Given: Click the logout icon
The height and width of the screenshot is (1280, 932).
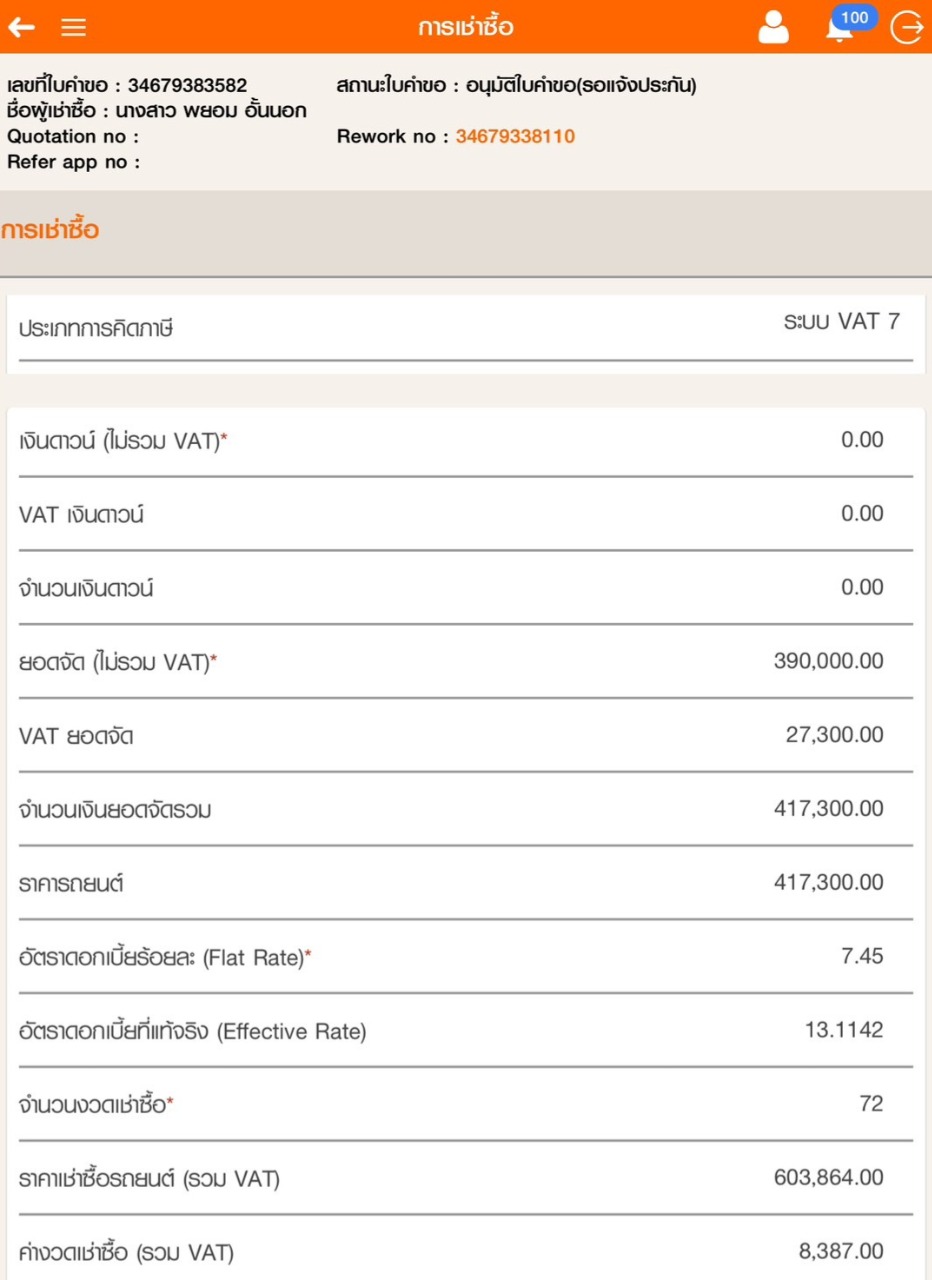Looking at the screenshot, I should (x=907, y=28).
